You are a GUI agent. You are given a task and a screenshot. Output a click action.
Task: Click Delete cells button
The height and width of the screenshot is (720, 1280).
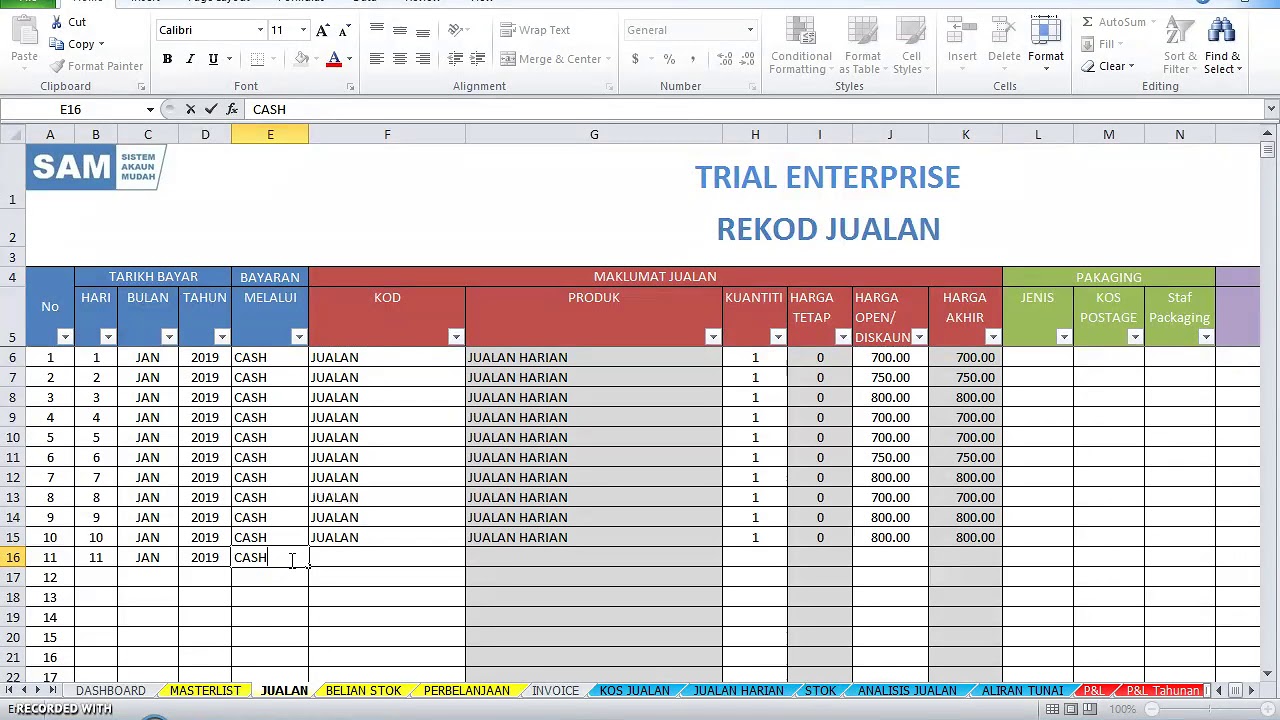point(1004,42)
